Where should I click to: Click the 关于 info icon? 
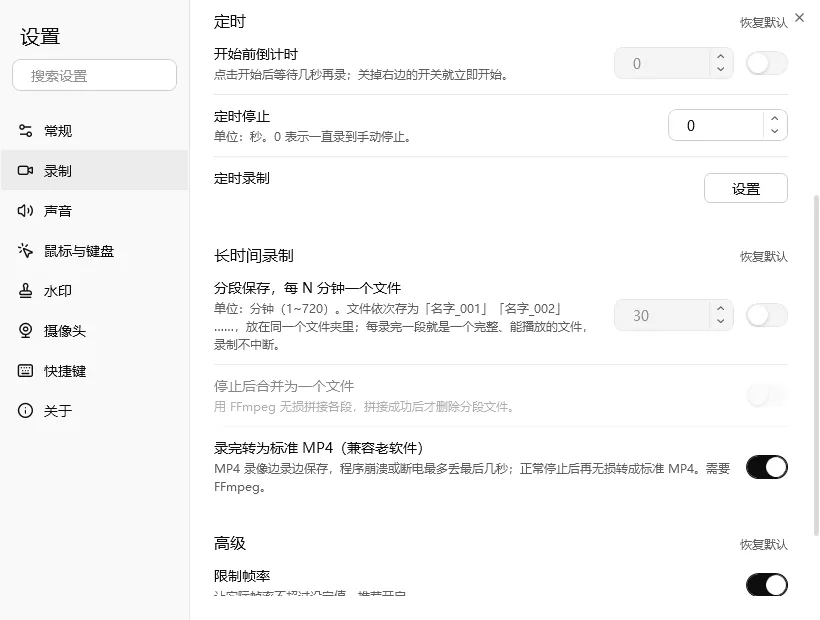[x=25, y=410]
